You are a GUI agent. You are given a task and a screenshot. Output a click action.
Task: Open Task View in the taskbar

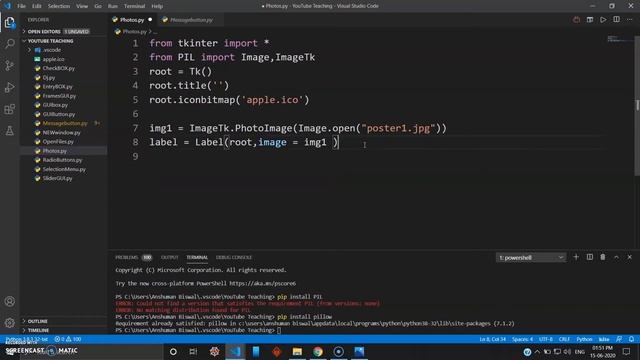point(193,351)
